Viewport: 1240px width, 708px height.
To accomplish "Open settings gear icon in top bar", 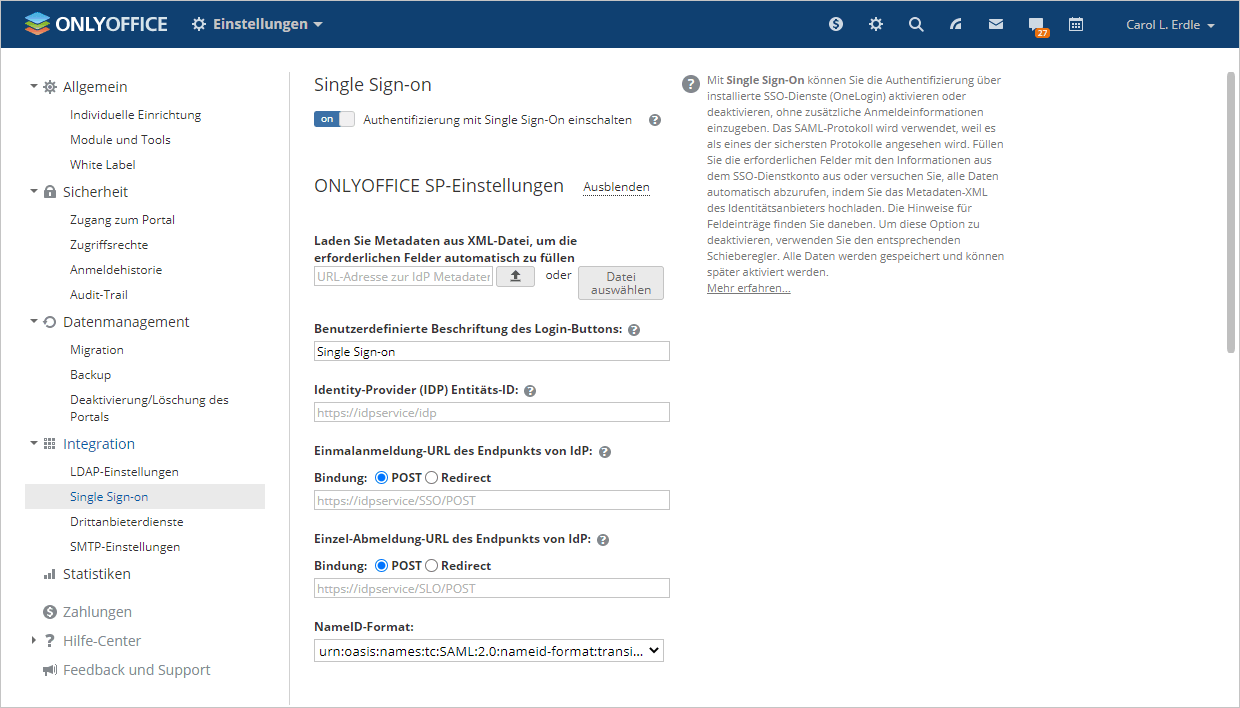I will [876, 24].
